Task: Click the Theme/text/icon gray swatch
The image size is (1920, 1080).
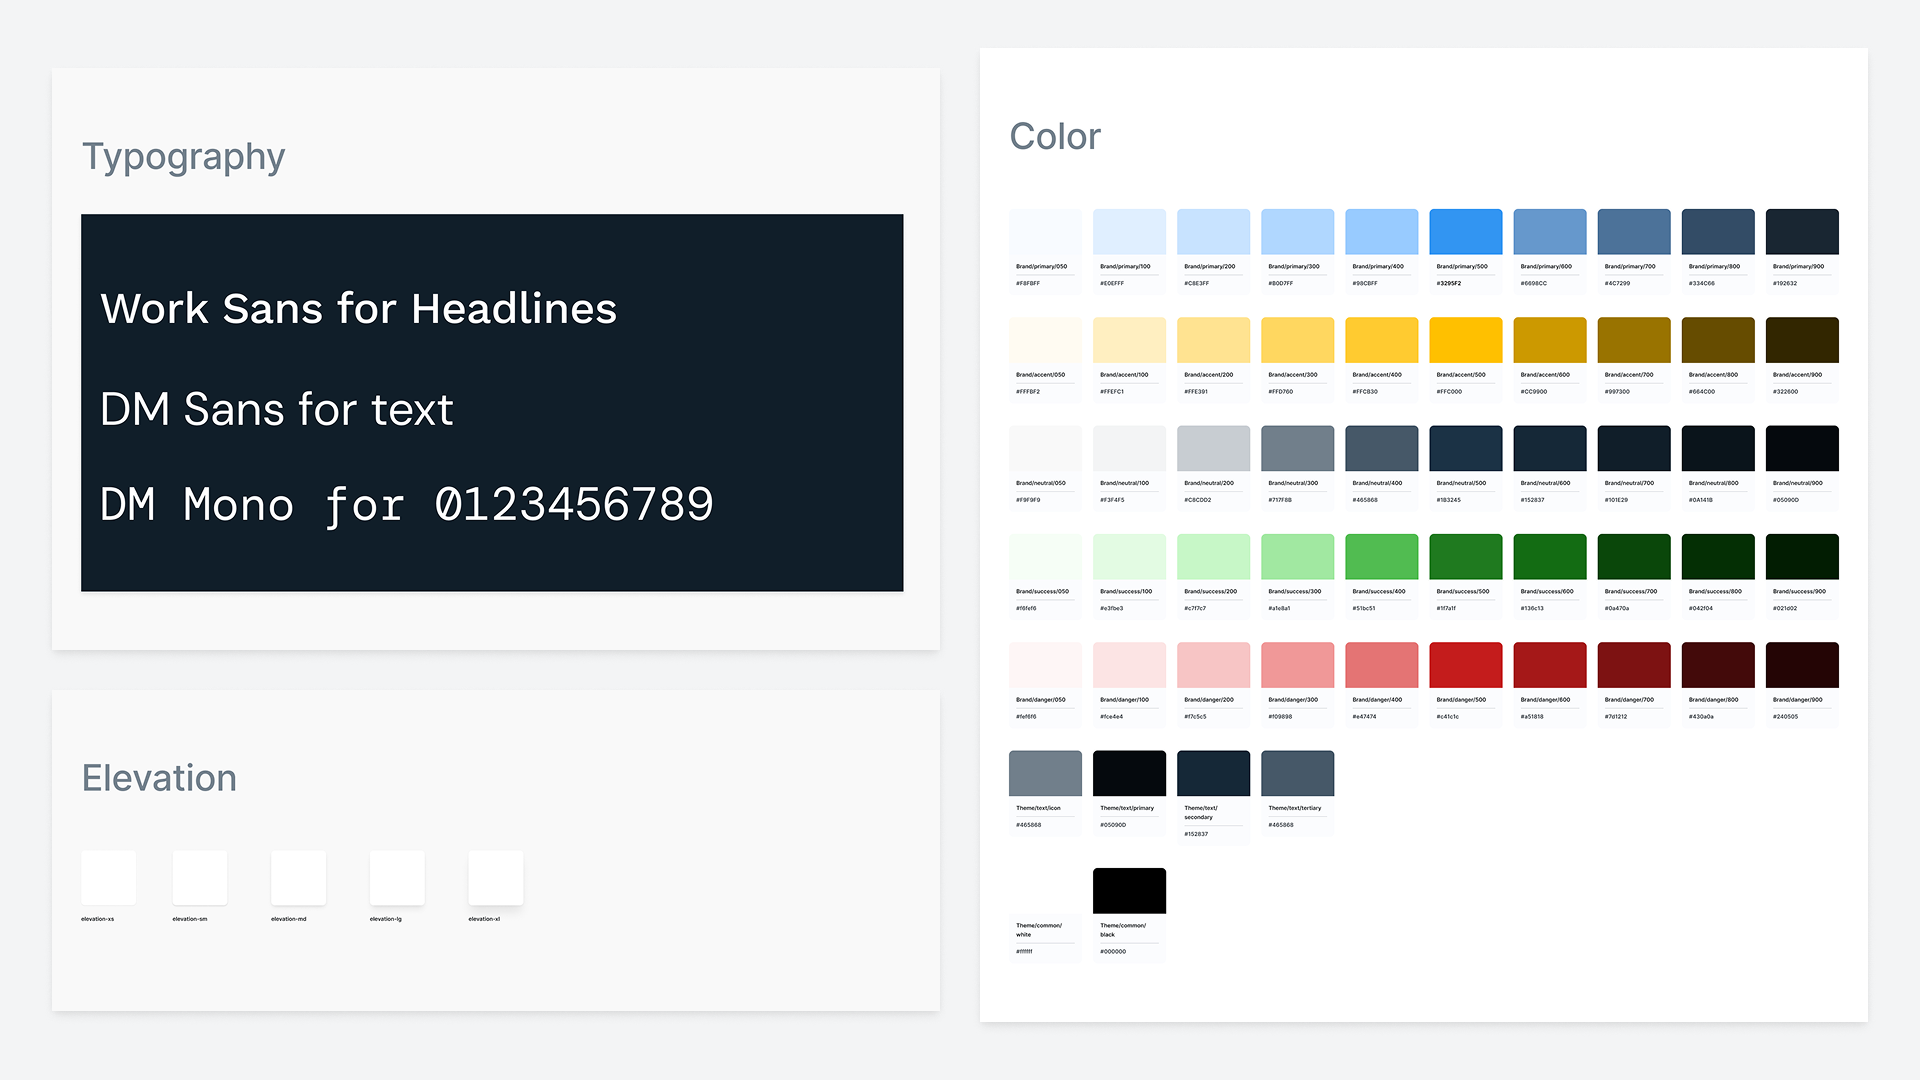Action: [x=1045, y=773]
